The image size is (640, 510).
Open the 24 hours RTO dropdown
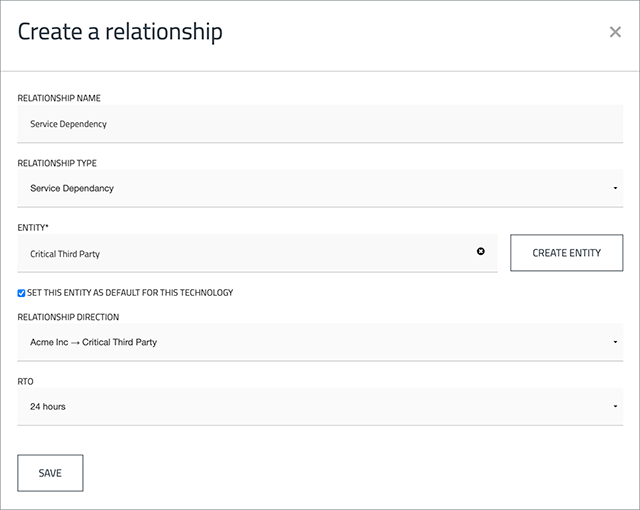point(320,406)
